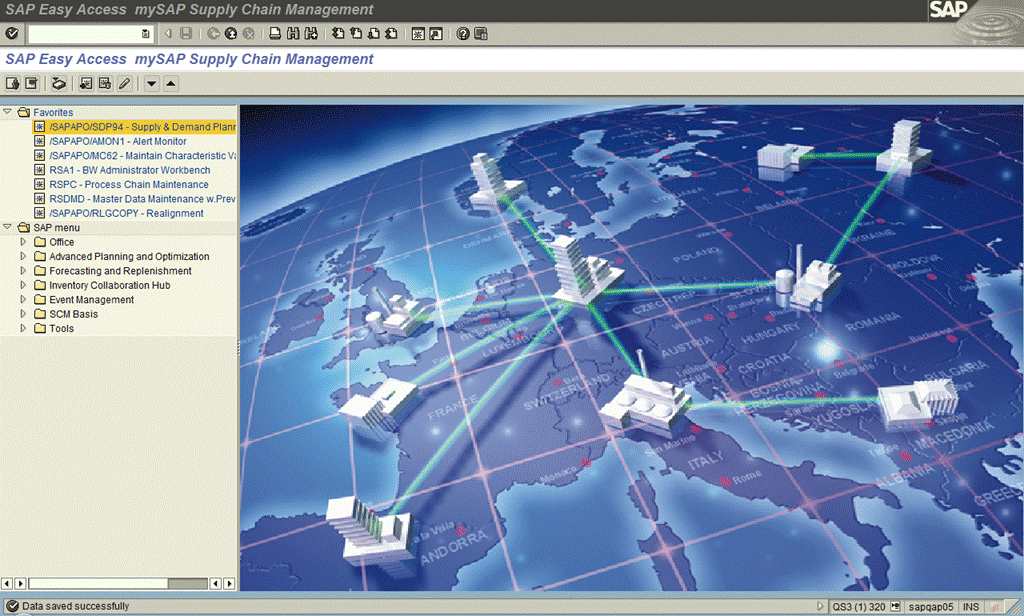
Task: Click the SAP menu folder label
Action: click(56, 227)
